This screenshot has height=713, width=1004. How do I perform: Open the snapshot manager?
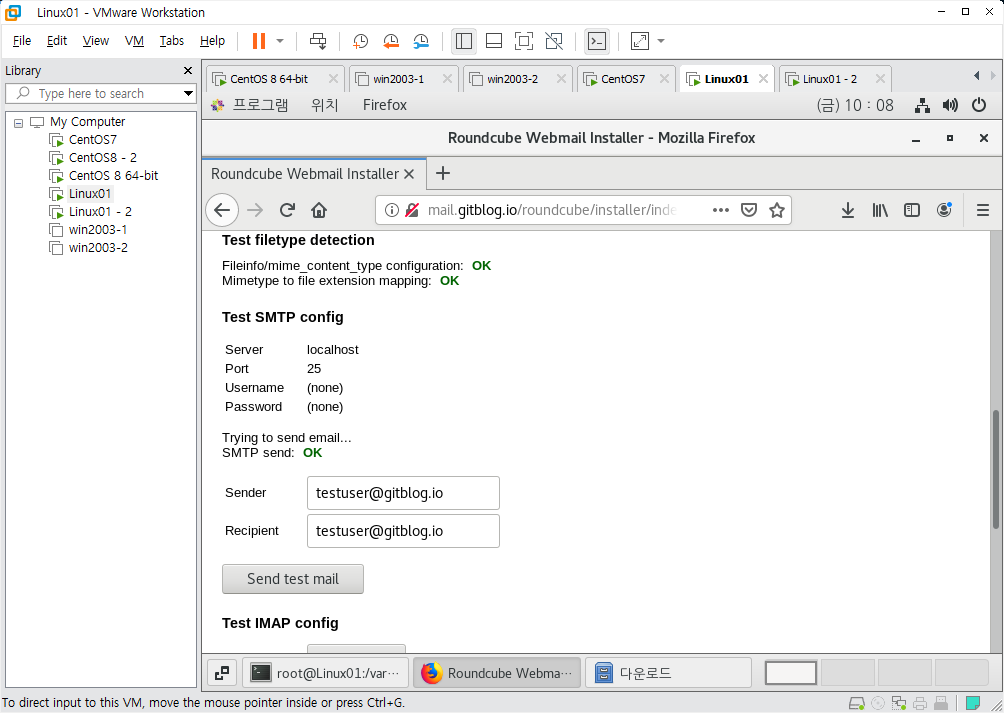coord(421,41)
